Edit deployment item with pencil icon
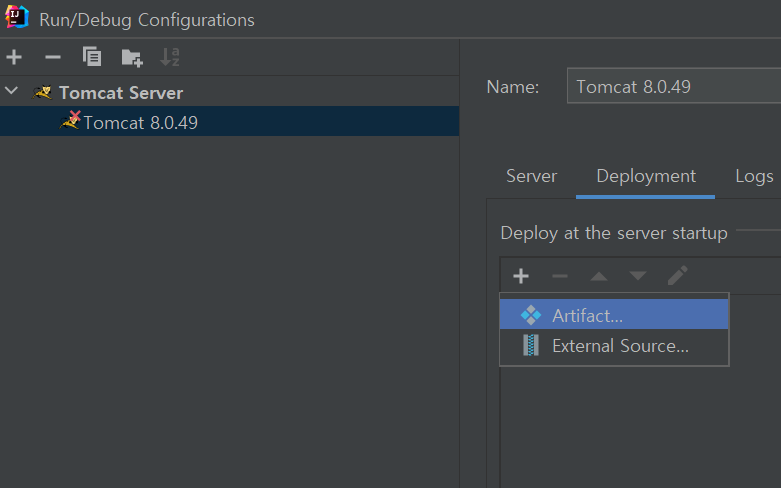 [x=677, y=275]
